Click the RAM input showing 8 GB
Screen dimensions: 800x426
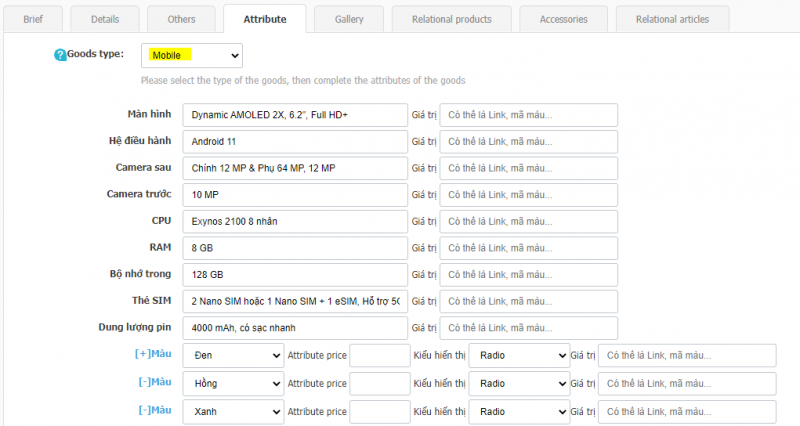point(296,247)
